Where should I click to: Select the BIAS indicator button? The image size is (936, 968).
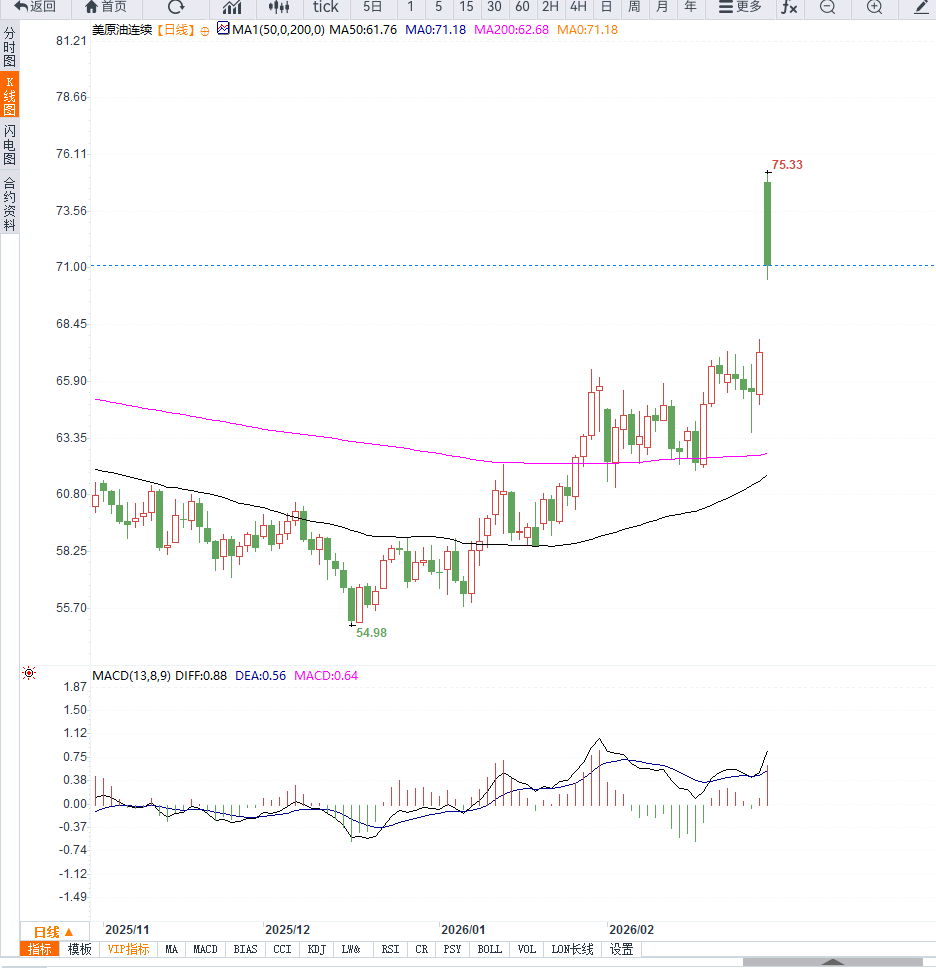(x=245, y=949)
